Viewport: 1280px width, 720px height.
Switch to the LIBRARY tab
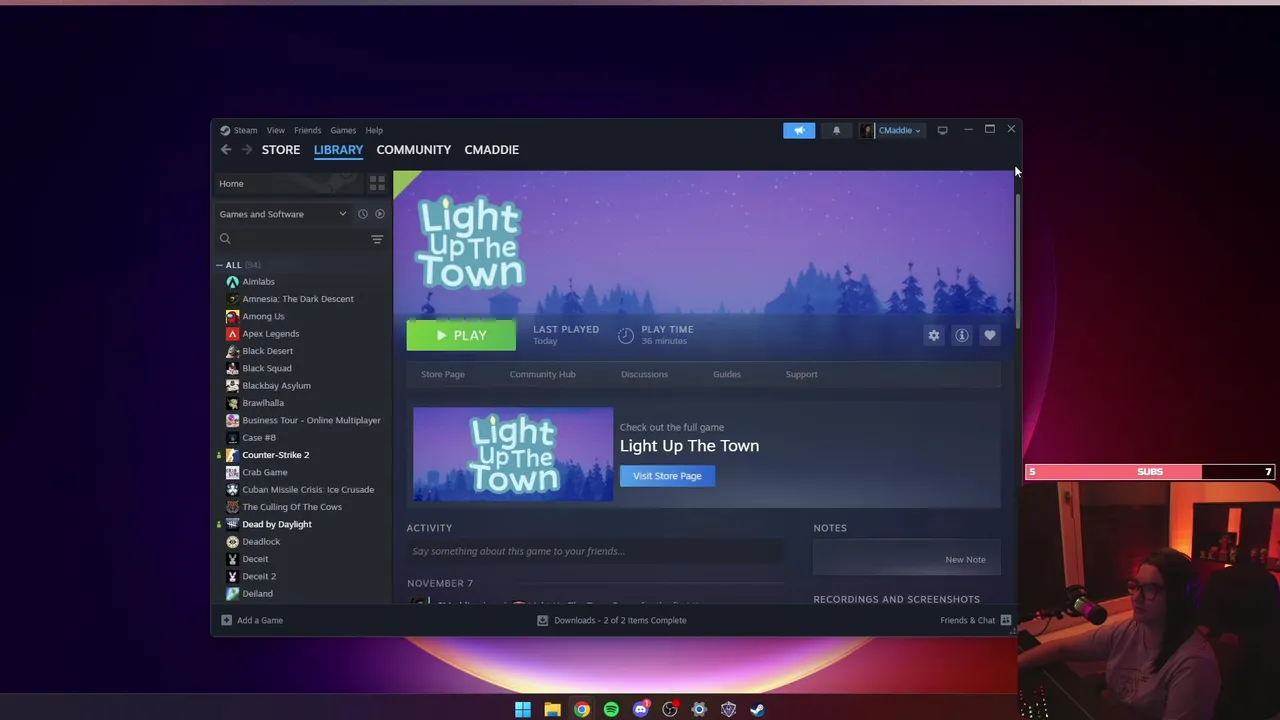(x=338, y=150)
